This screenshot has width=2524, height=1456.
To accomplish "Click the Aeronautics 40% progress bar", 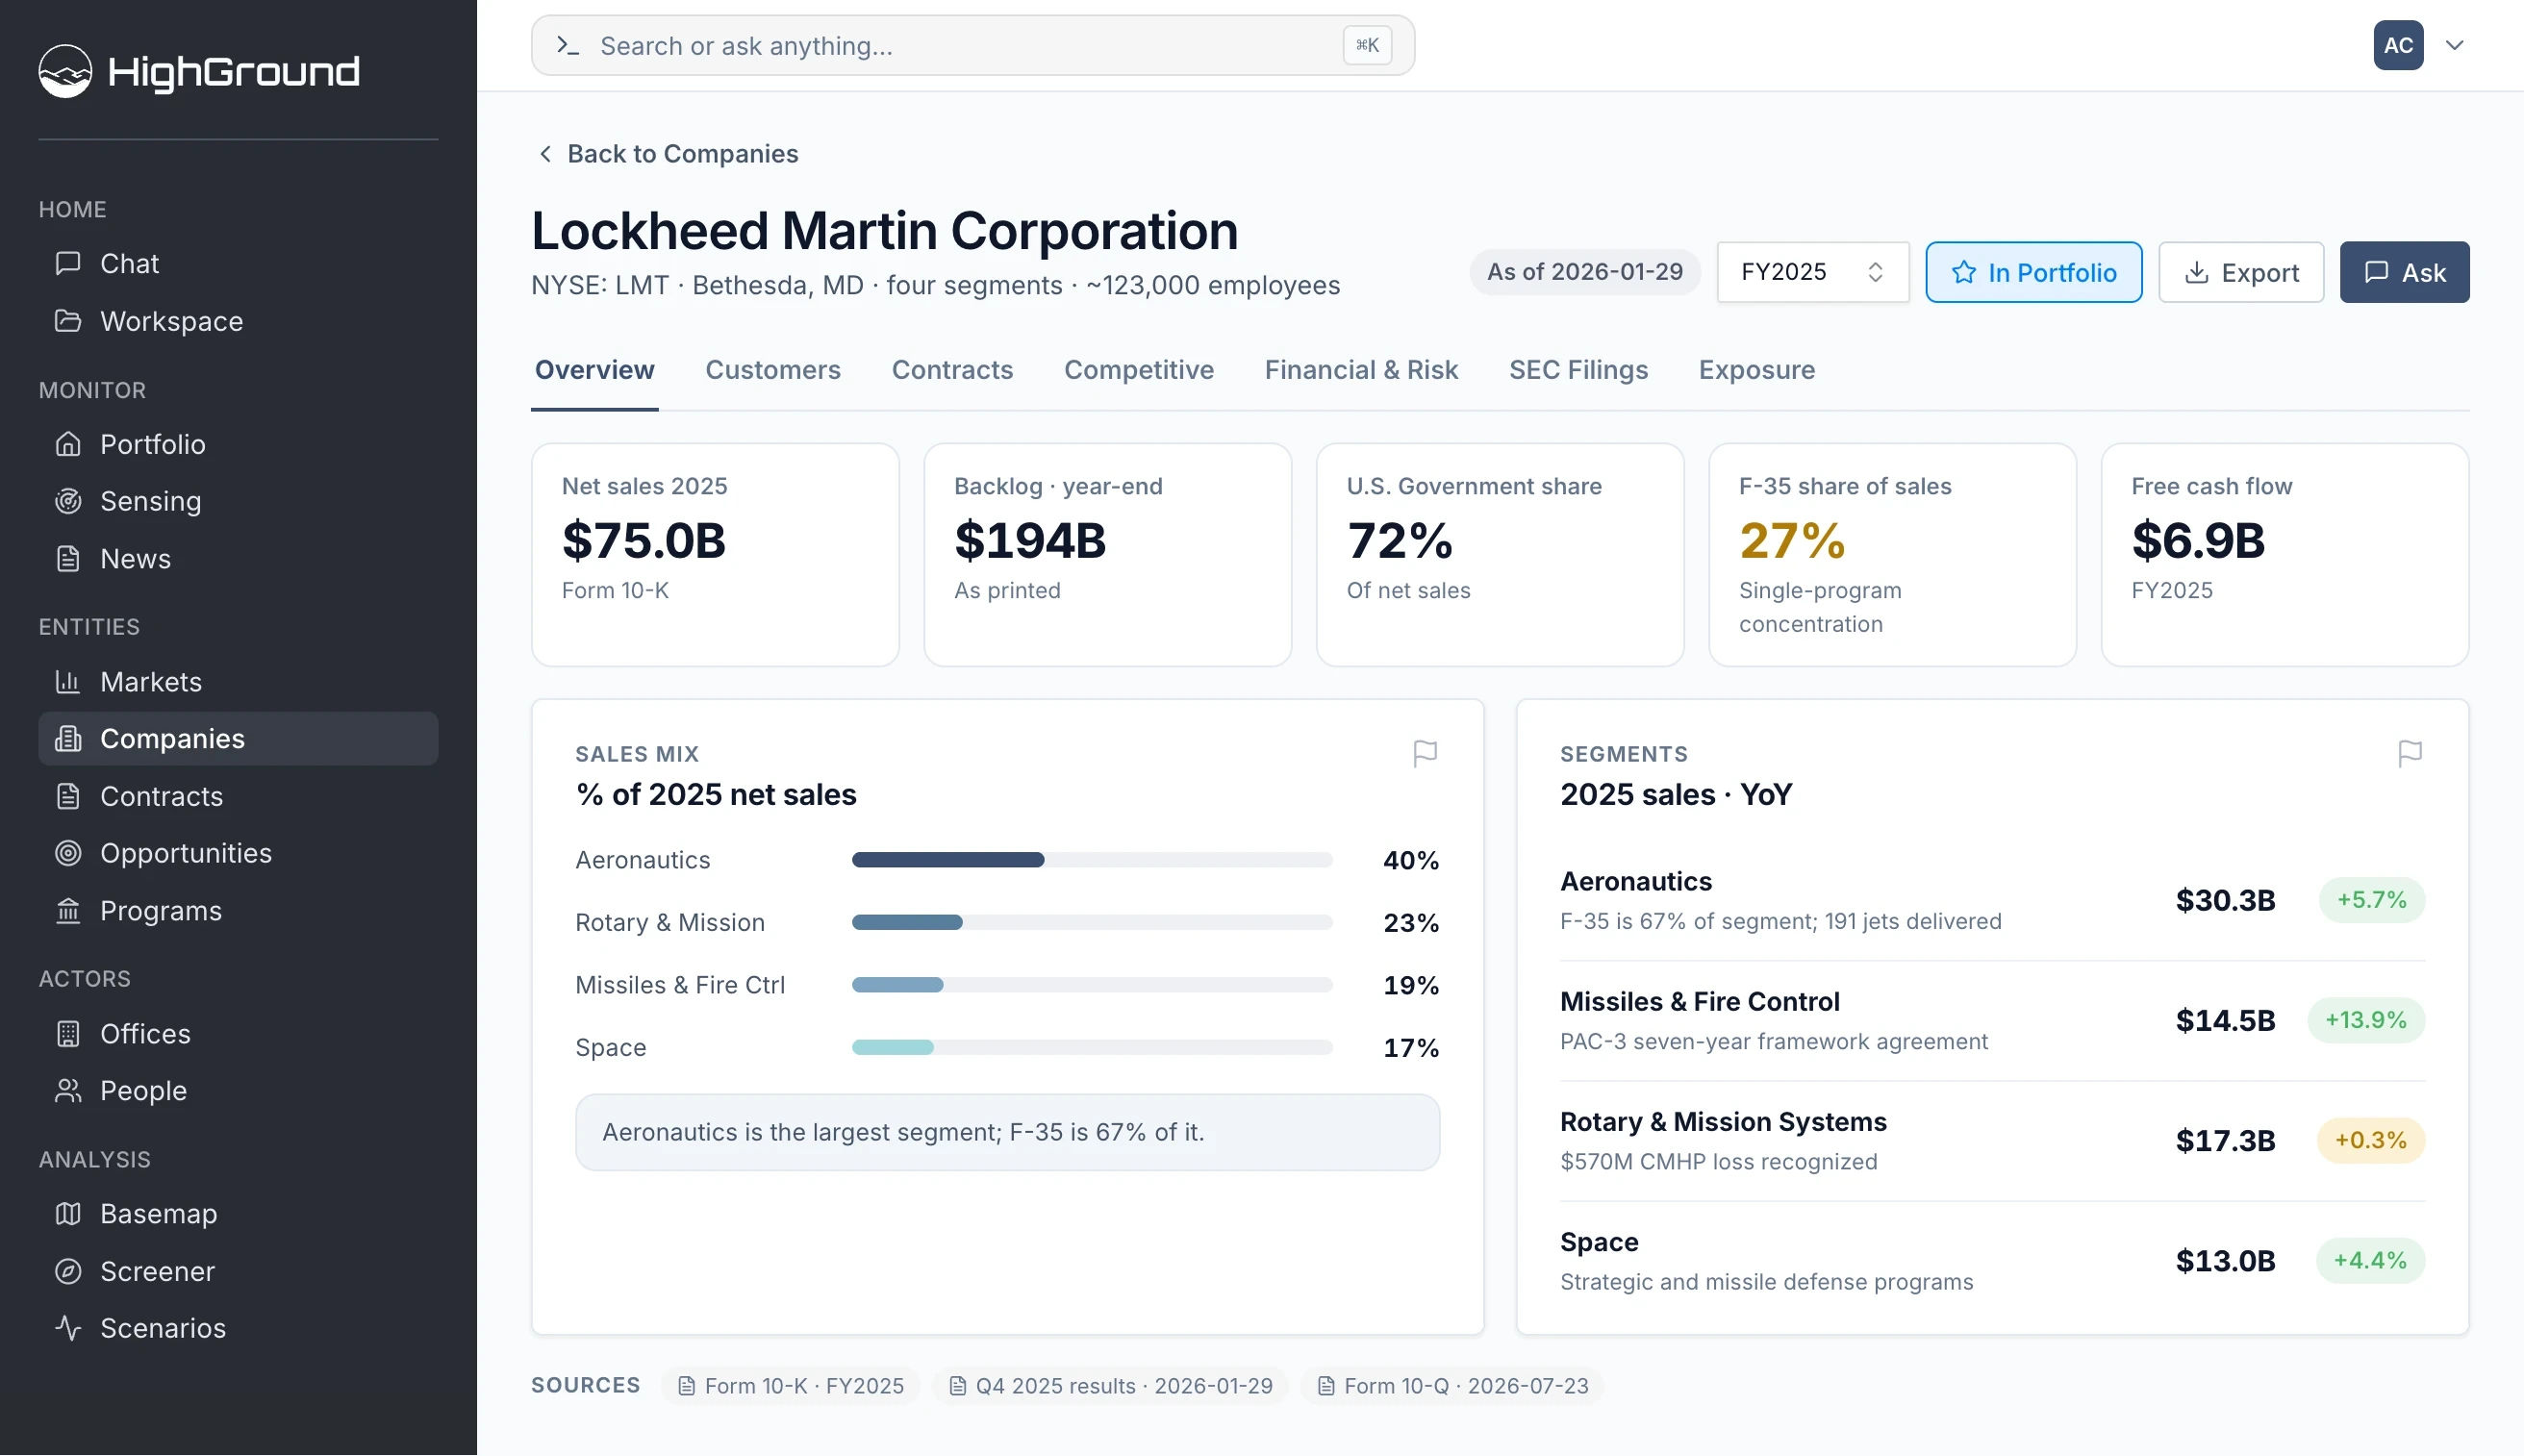I will pyautogui.click(x=1092, y=860).
